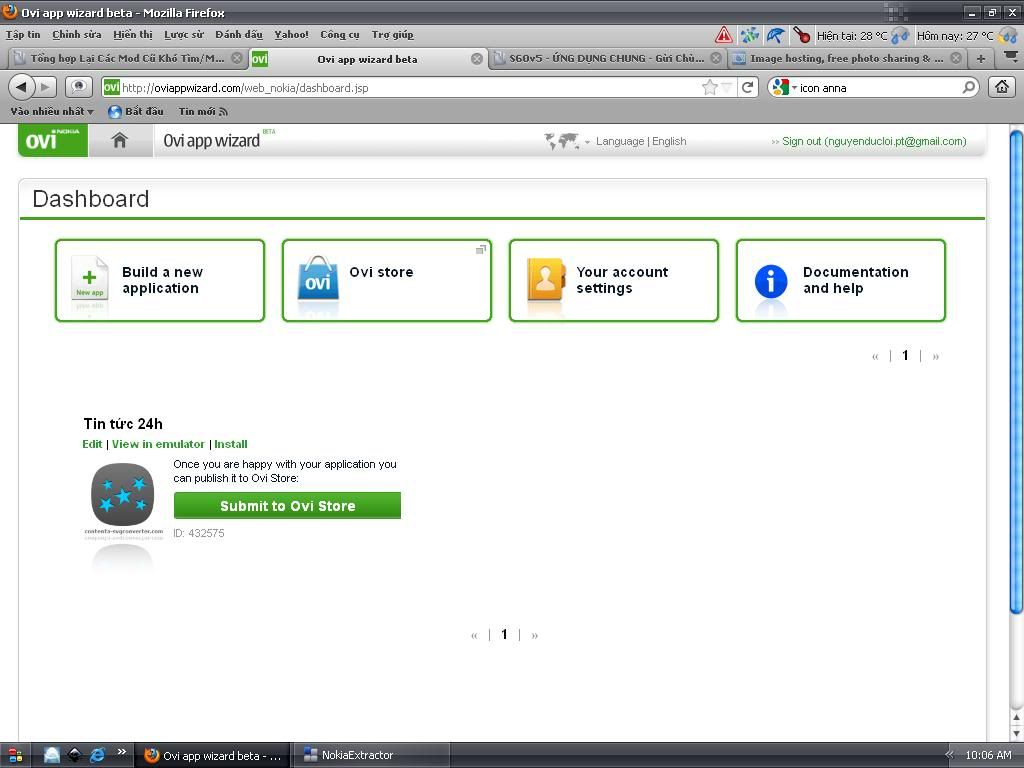Switch to the Image hosting tab

tap(847, 59)
